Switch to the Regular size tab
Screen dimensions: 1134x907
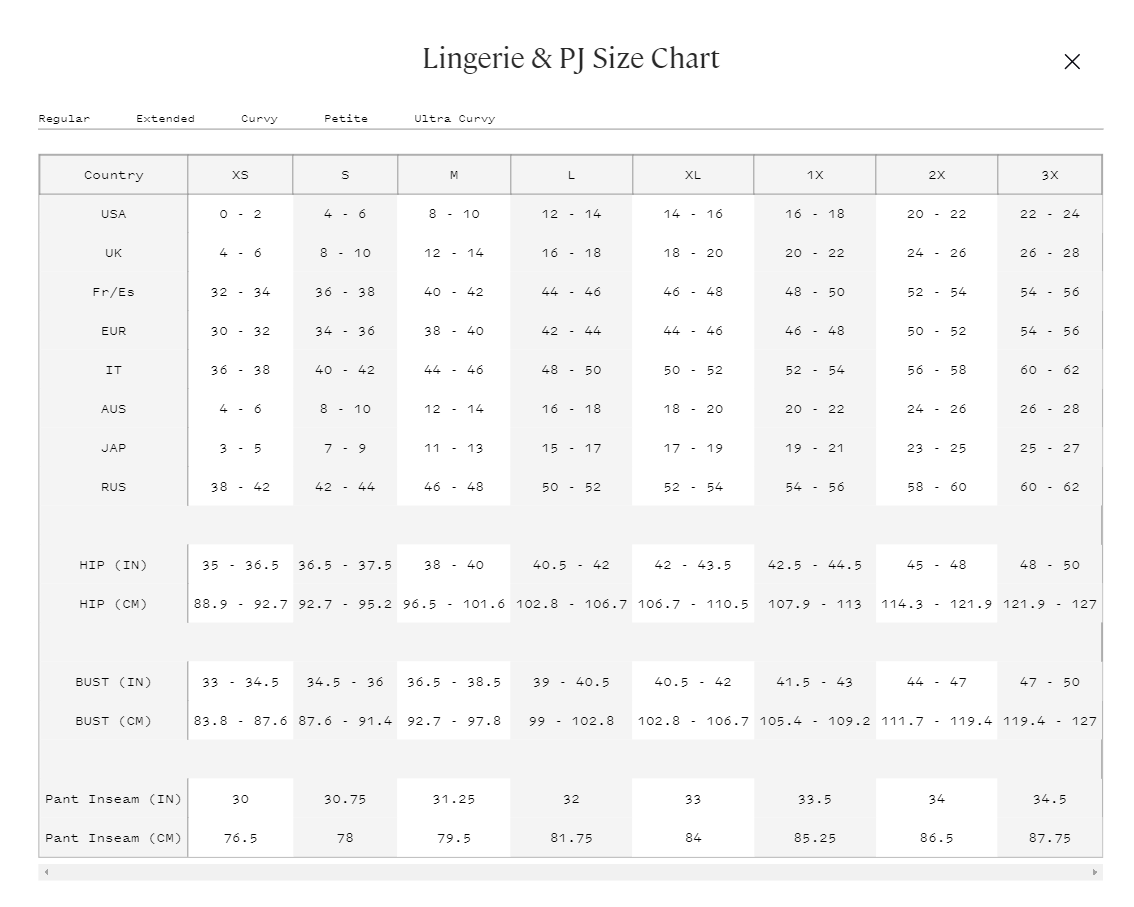pyautogui.click(x=64, y=119)
